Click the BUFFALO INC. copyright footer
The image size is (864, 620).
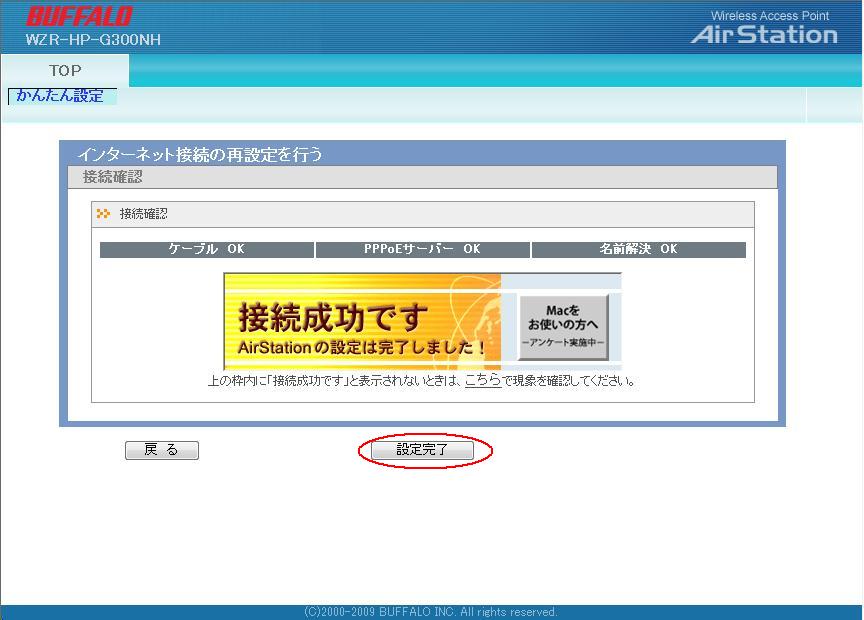pyautogui.click(x=431, y=612)
